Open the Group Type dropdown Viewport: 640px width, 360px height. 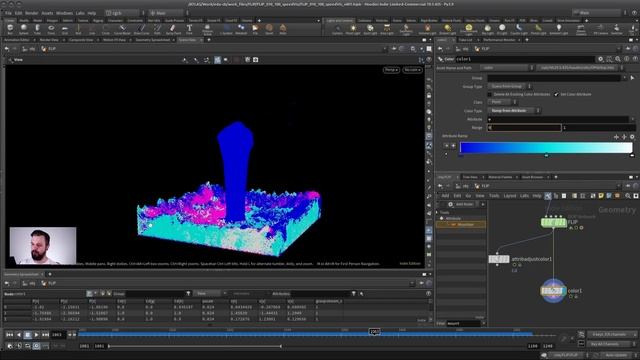click(x=509, y=87)
